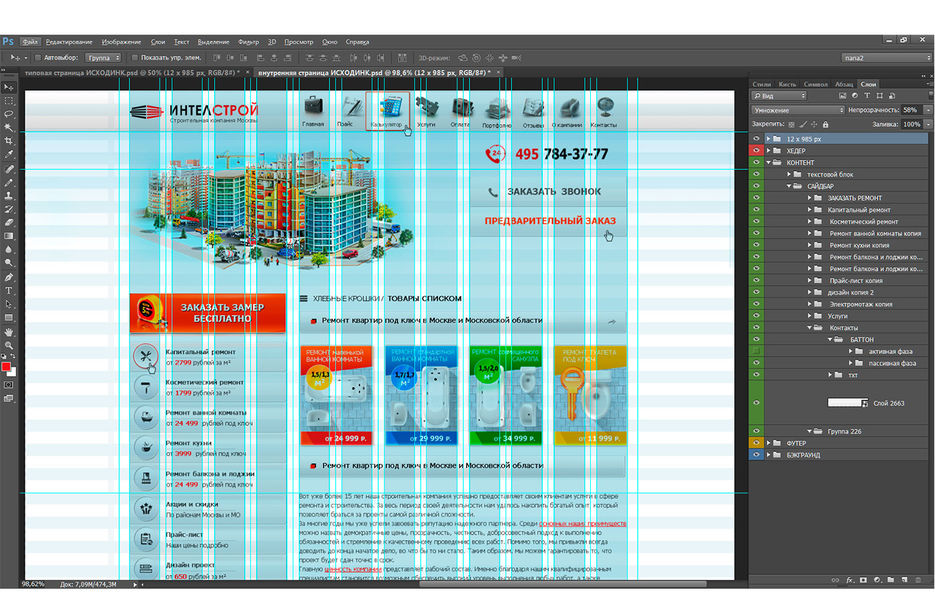Select the Dodge tool
This screenshot has height=604, width=935.
click(8, 262)
